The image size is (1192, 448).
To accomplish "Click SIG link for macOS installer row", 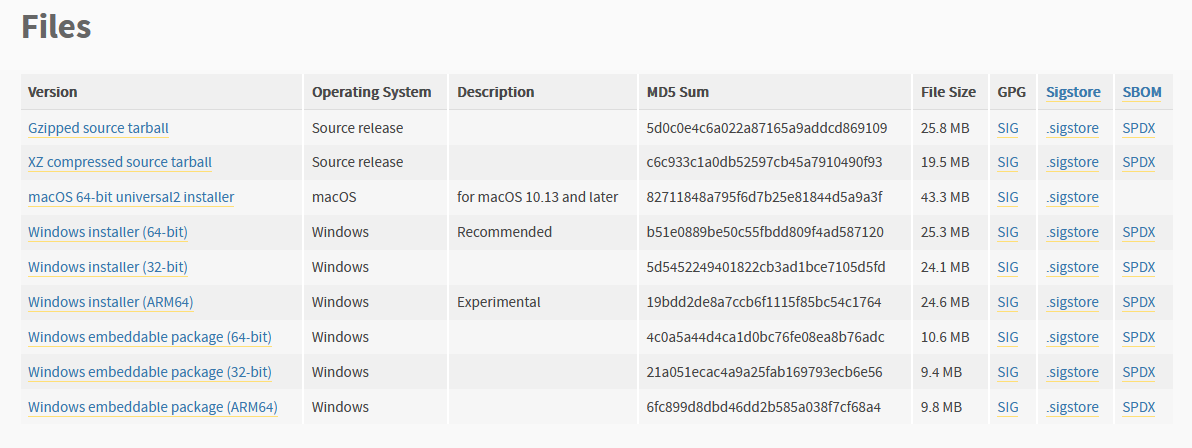I will (1008, 197).
